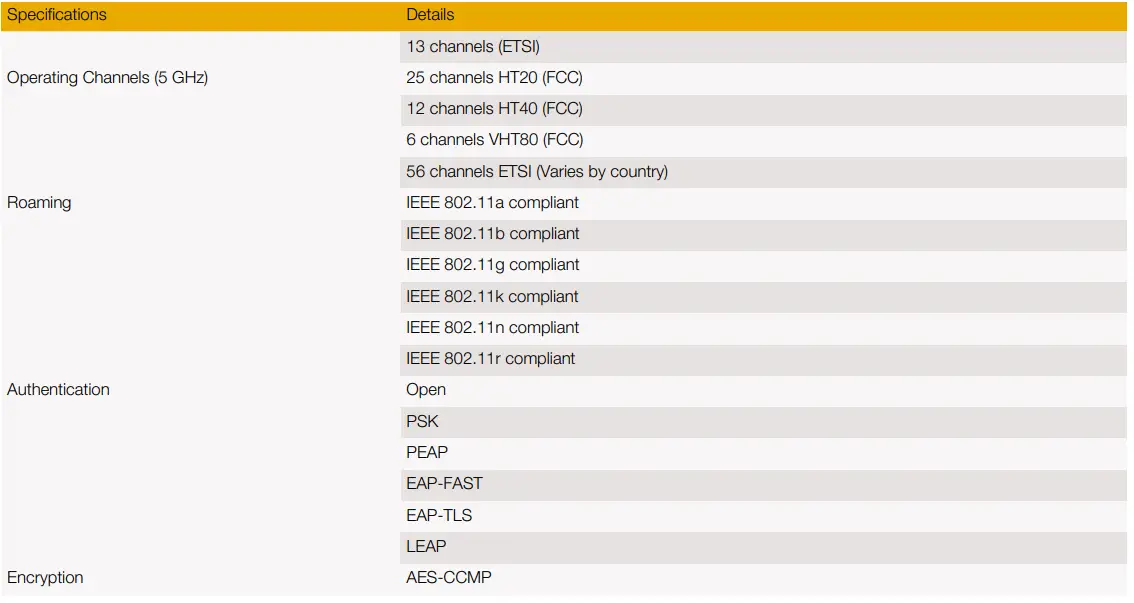
Task: Select the IEEE 802.11r compliant cell
Action: pos(490,358)
